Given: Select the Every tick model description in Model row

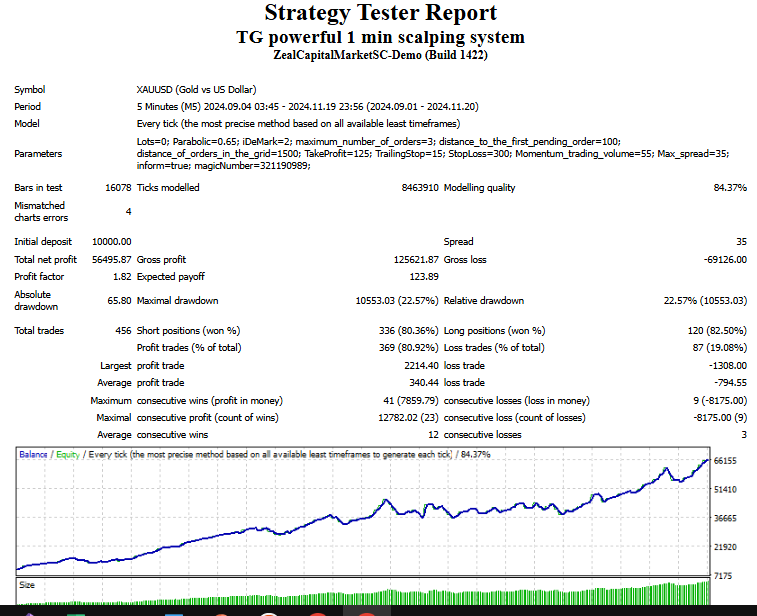Looking at the screenshot, I should click(x=298, y=124).
